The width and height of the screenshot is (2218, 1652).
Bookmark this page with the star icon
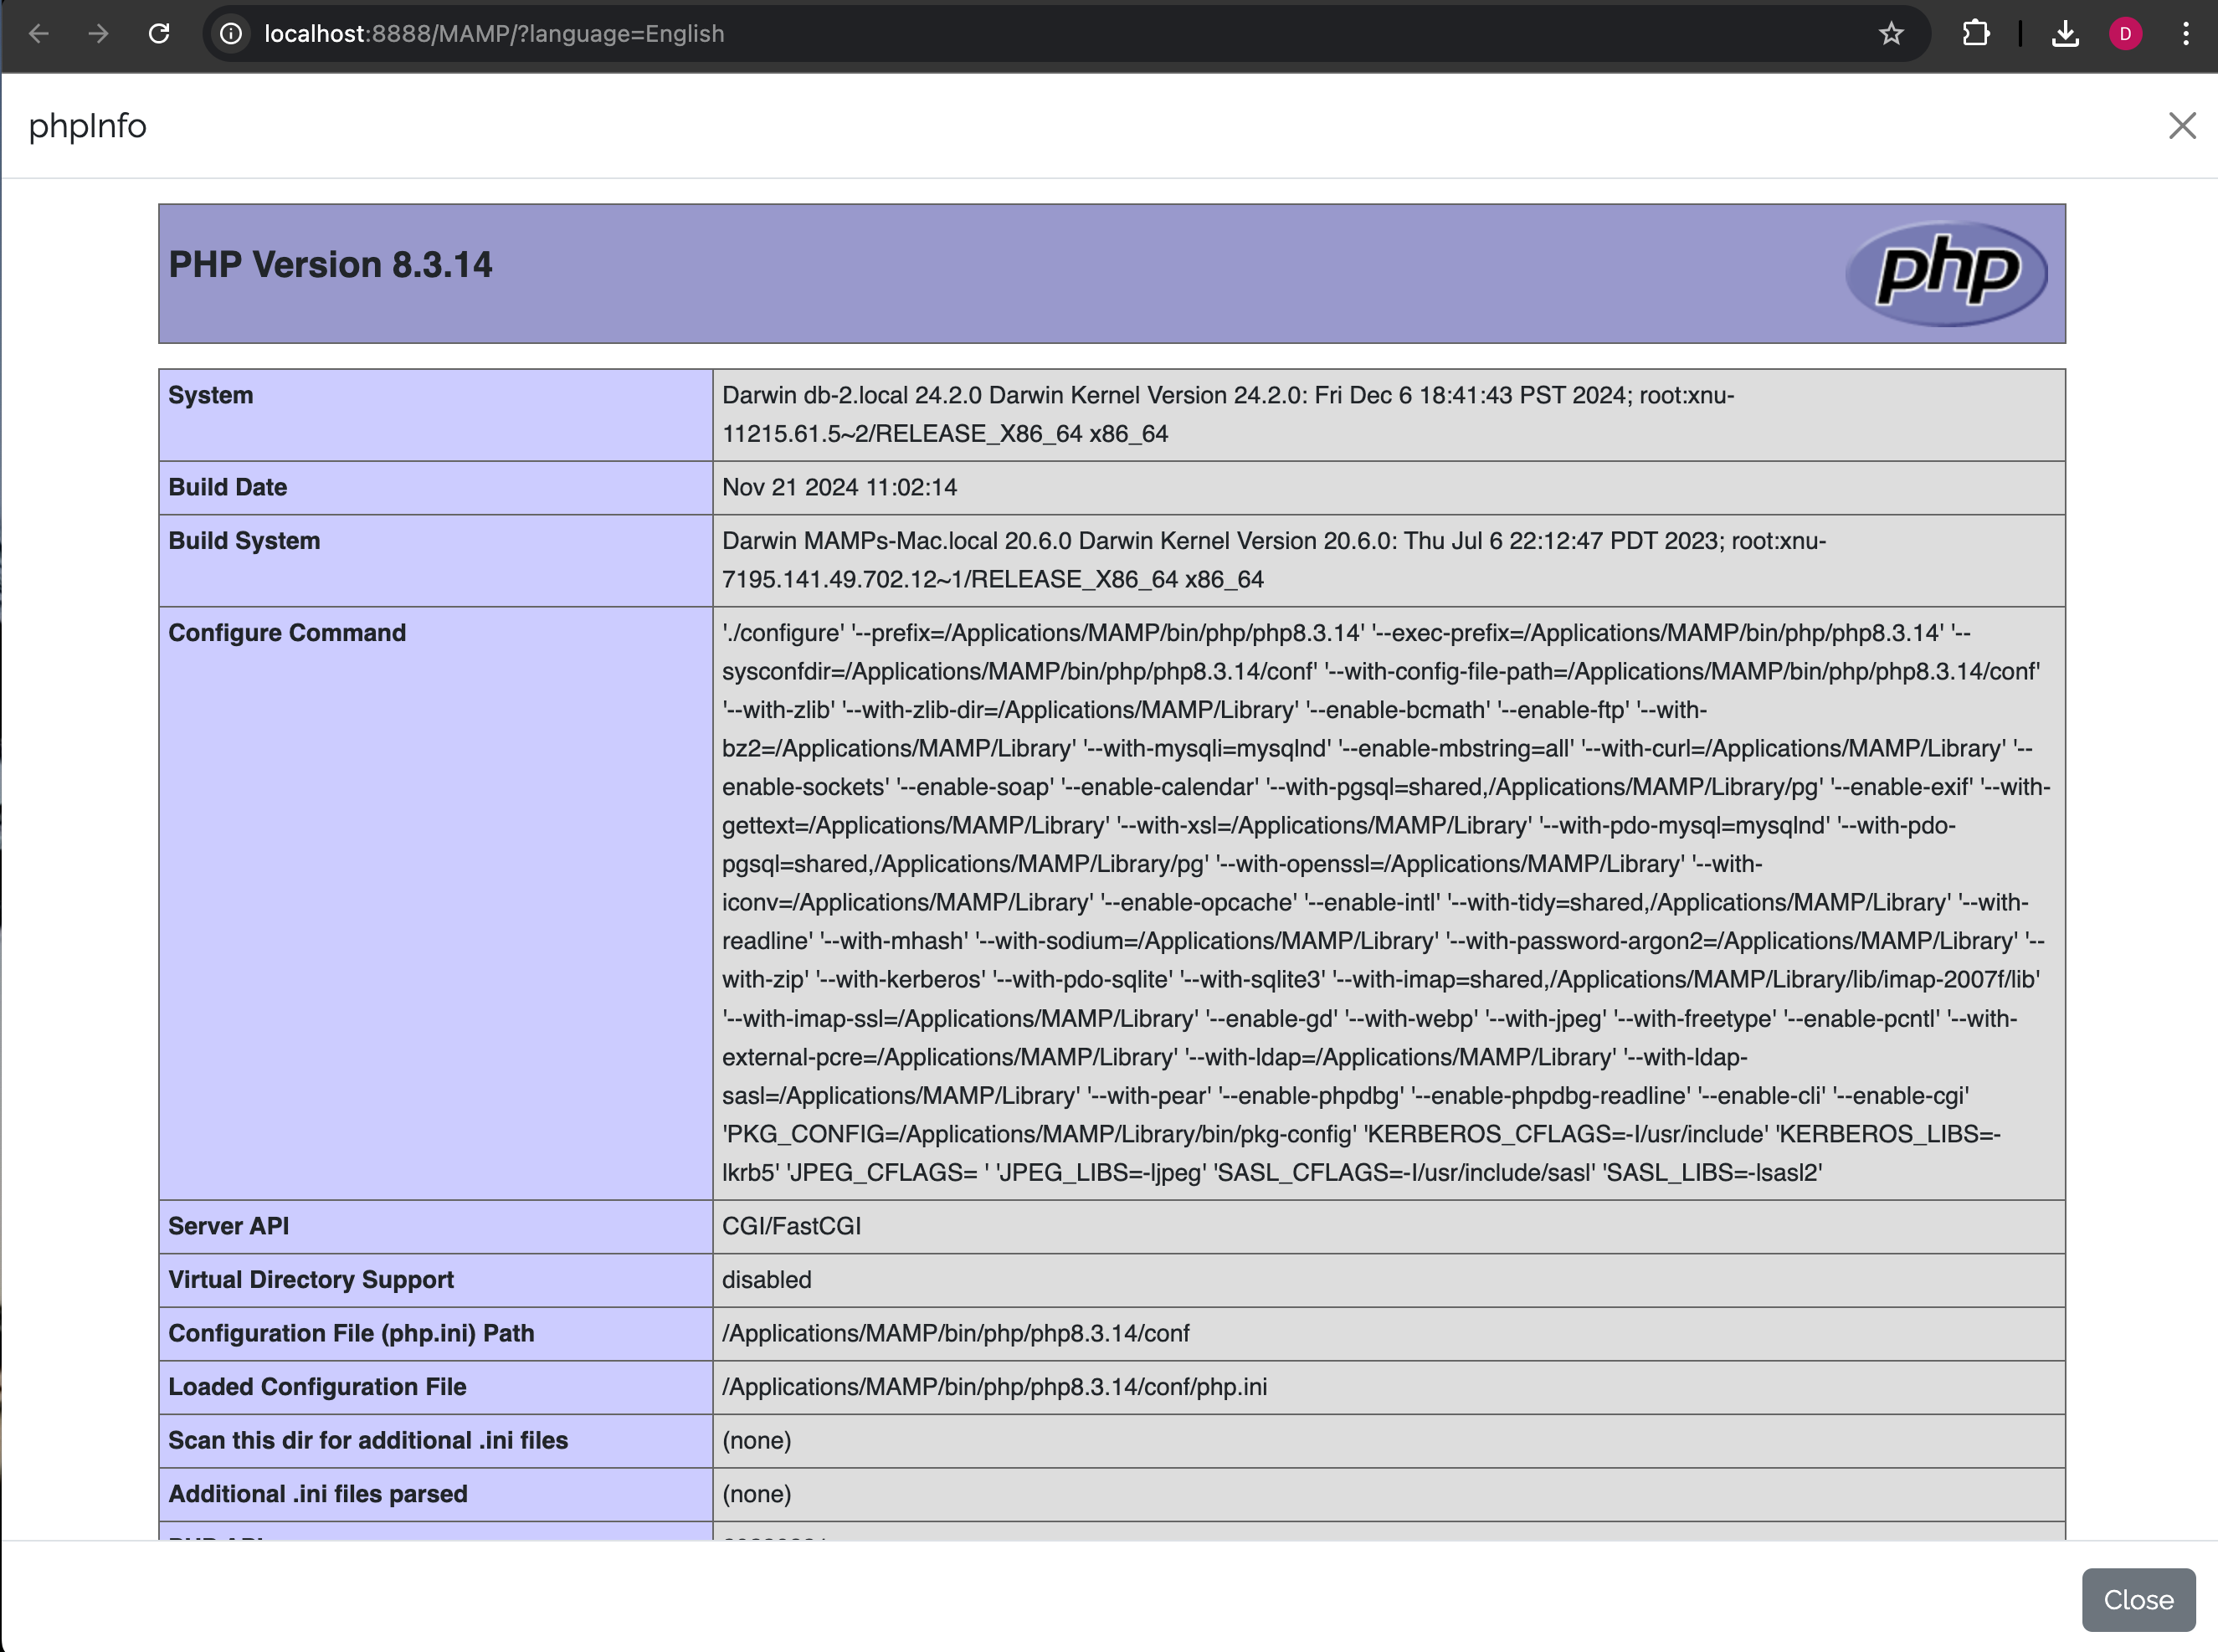[1890, 34]
